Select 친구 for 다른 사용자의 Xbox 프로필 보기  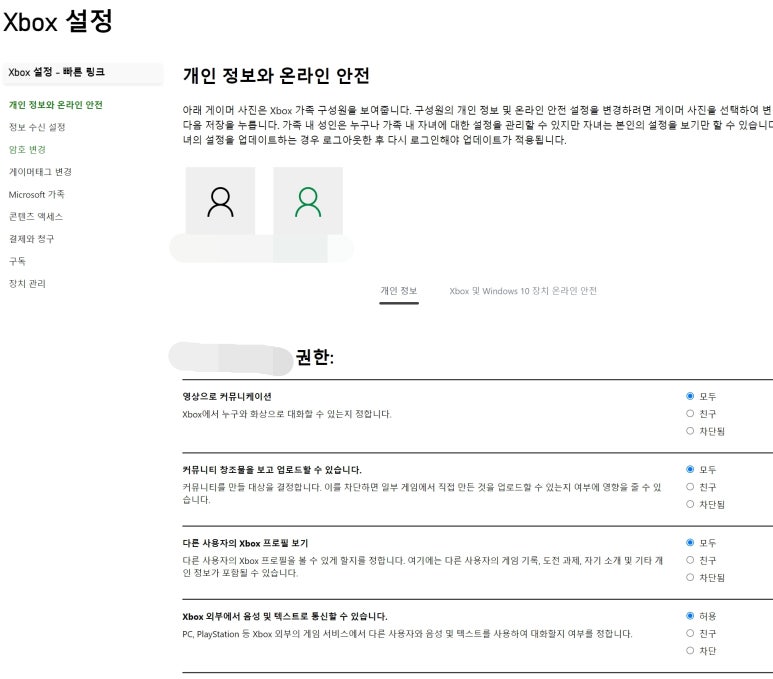[x=690, y=560]
